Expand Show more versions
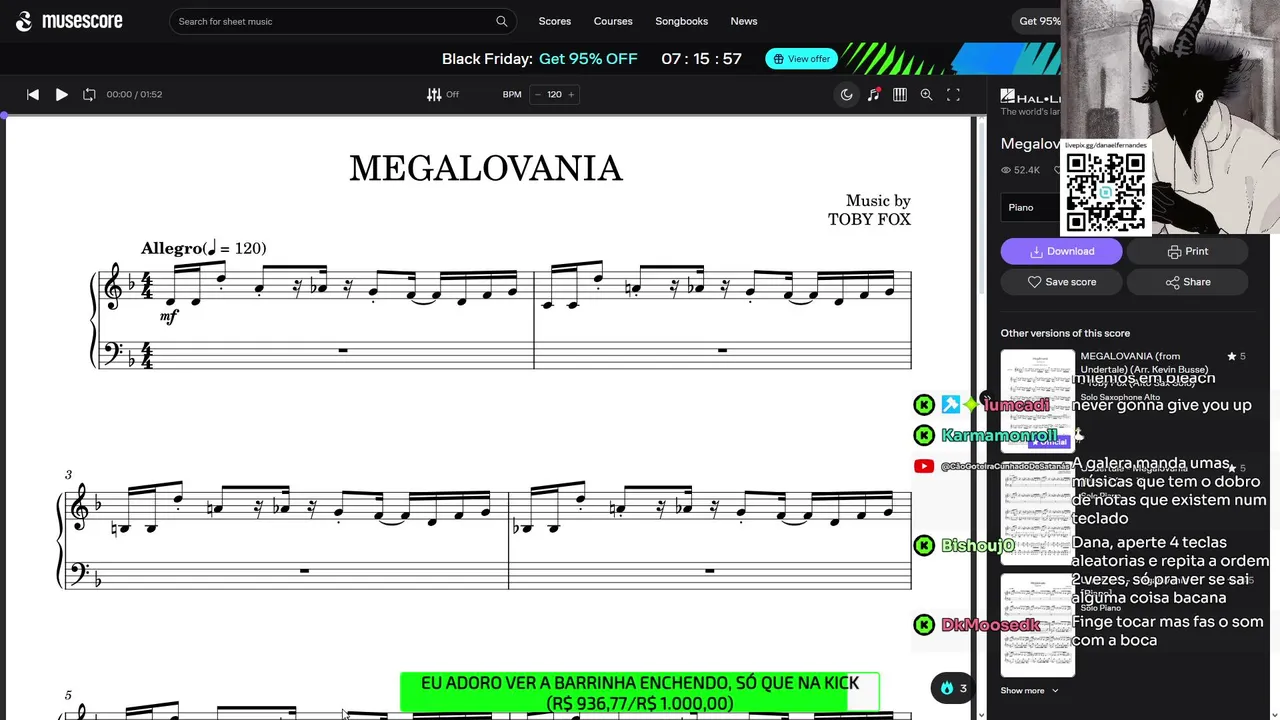Image resolution: width=1280 pixels, height=720 pixels. (x=1029, y=690)
